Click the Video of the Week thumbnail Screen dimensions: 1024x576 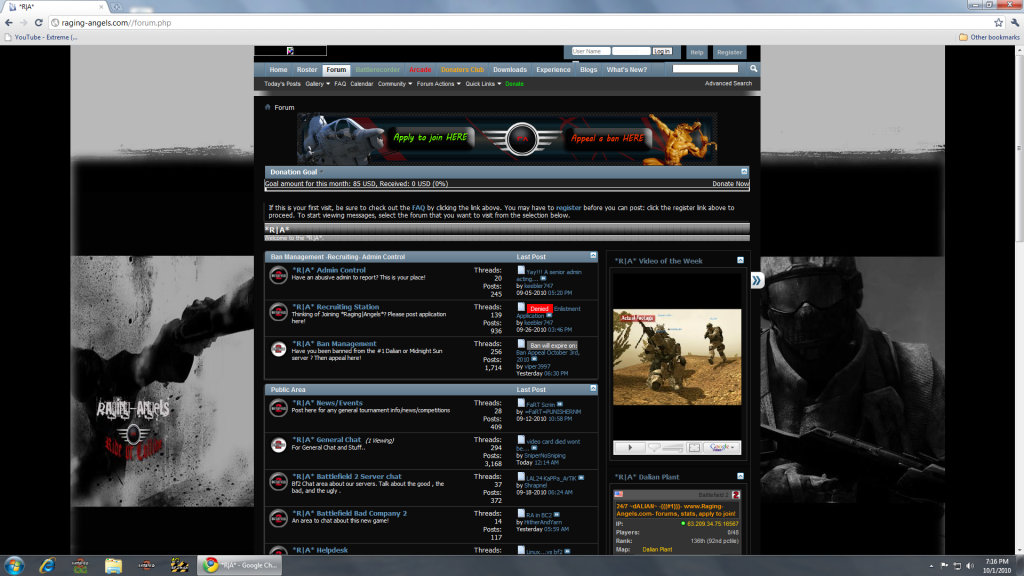click(x=677, y=357)
